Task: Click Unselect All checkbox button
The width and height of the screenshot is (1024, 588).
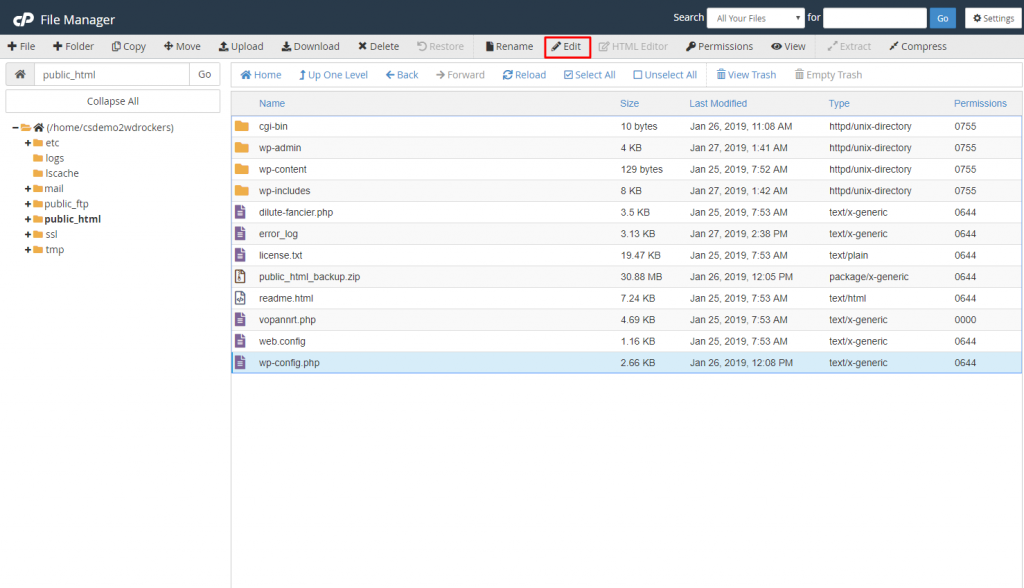Action: (665, 75)
